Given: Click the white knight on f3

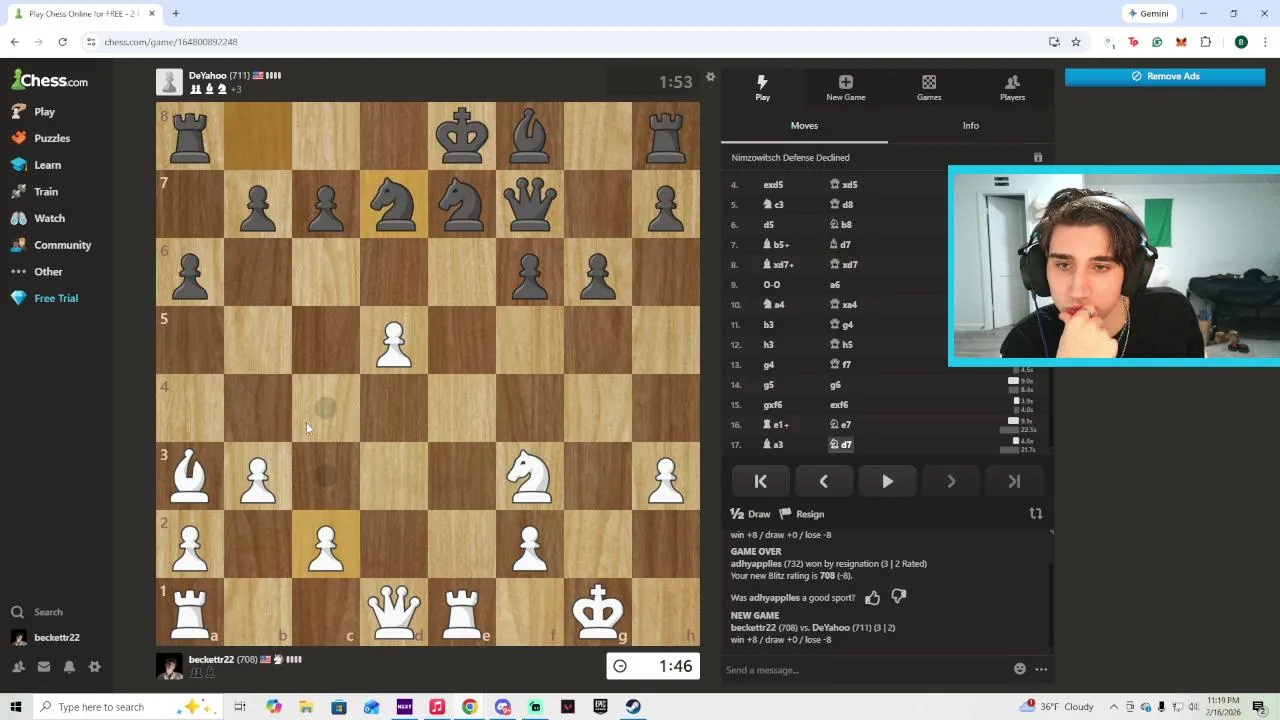Looking at the screenshot, I should coord(530,476).
